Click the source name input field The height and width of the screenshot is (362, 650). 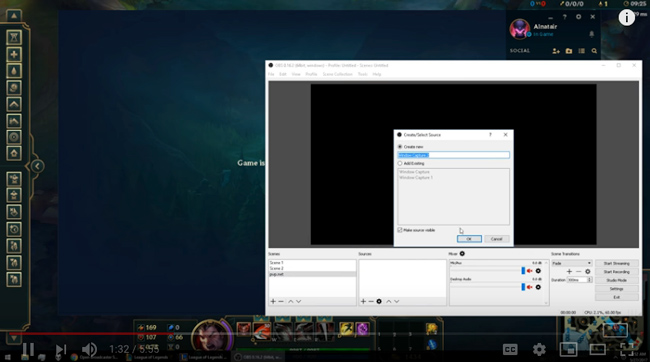454,155
